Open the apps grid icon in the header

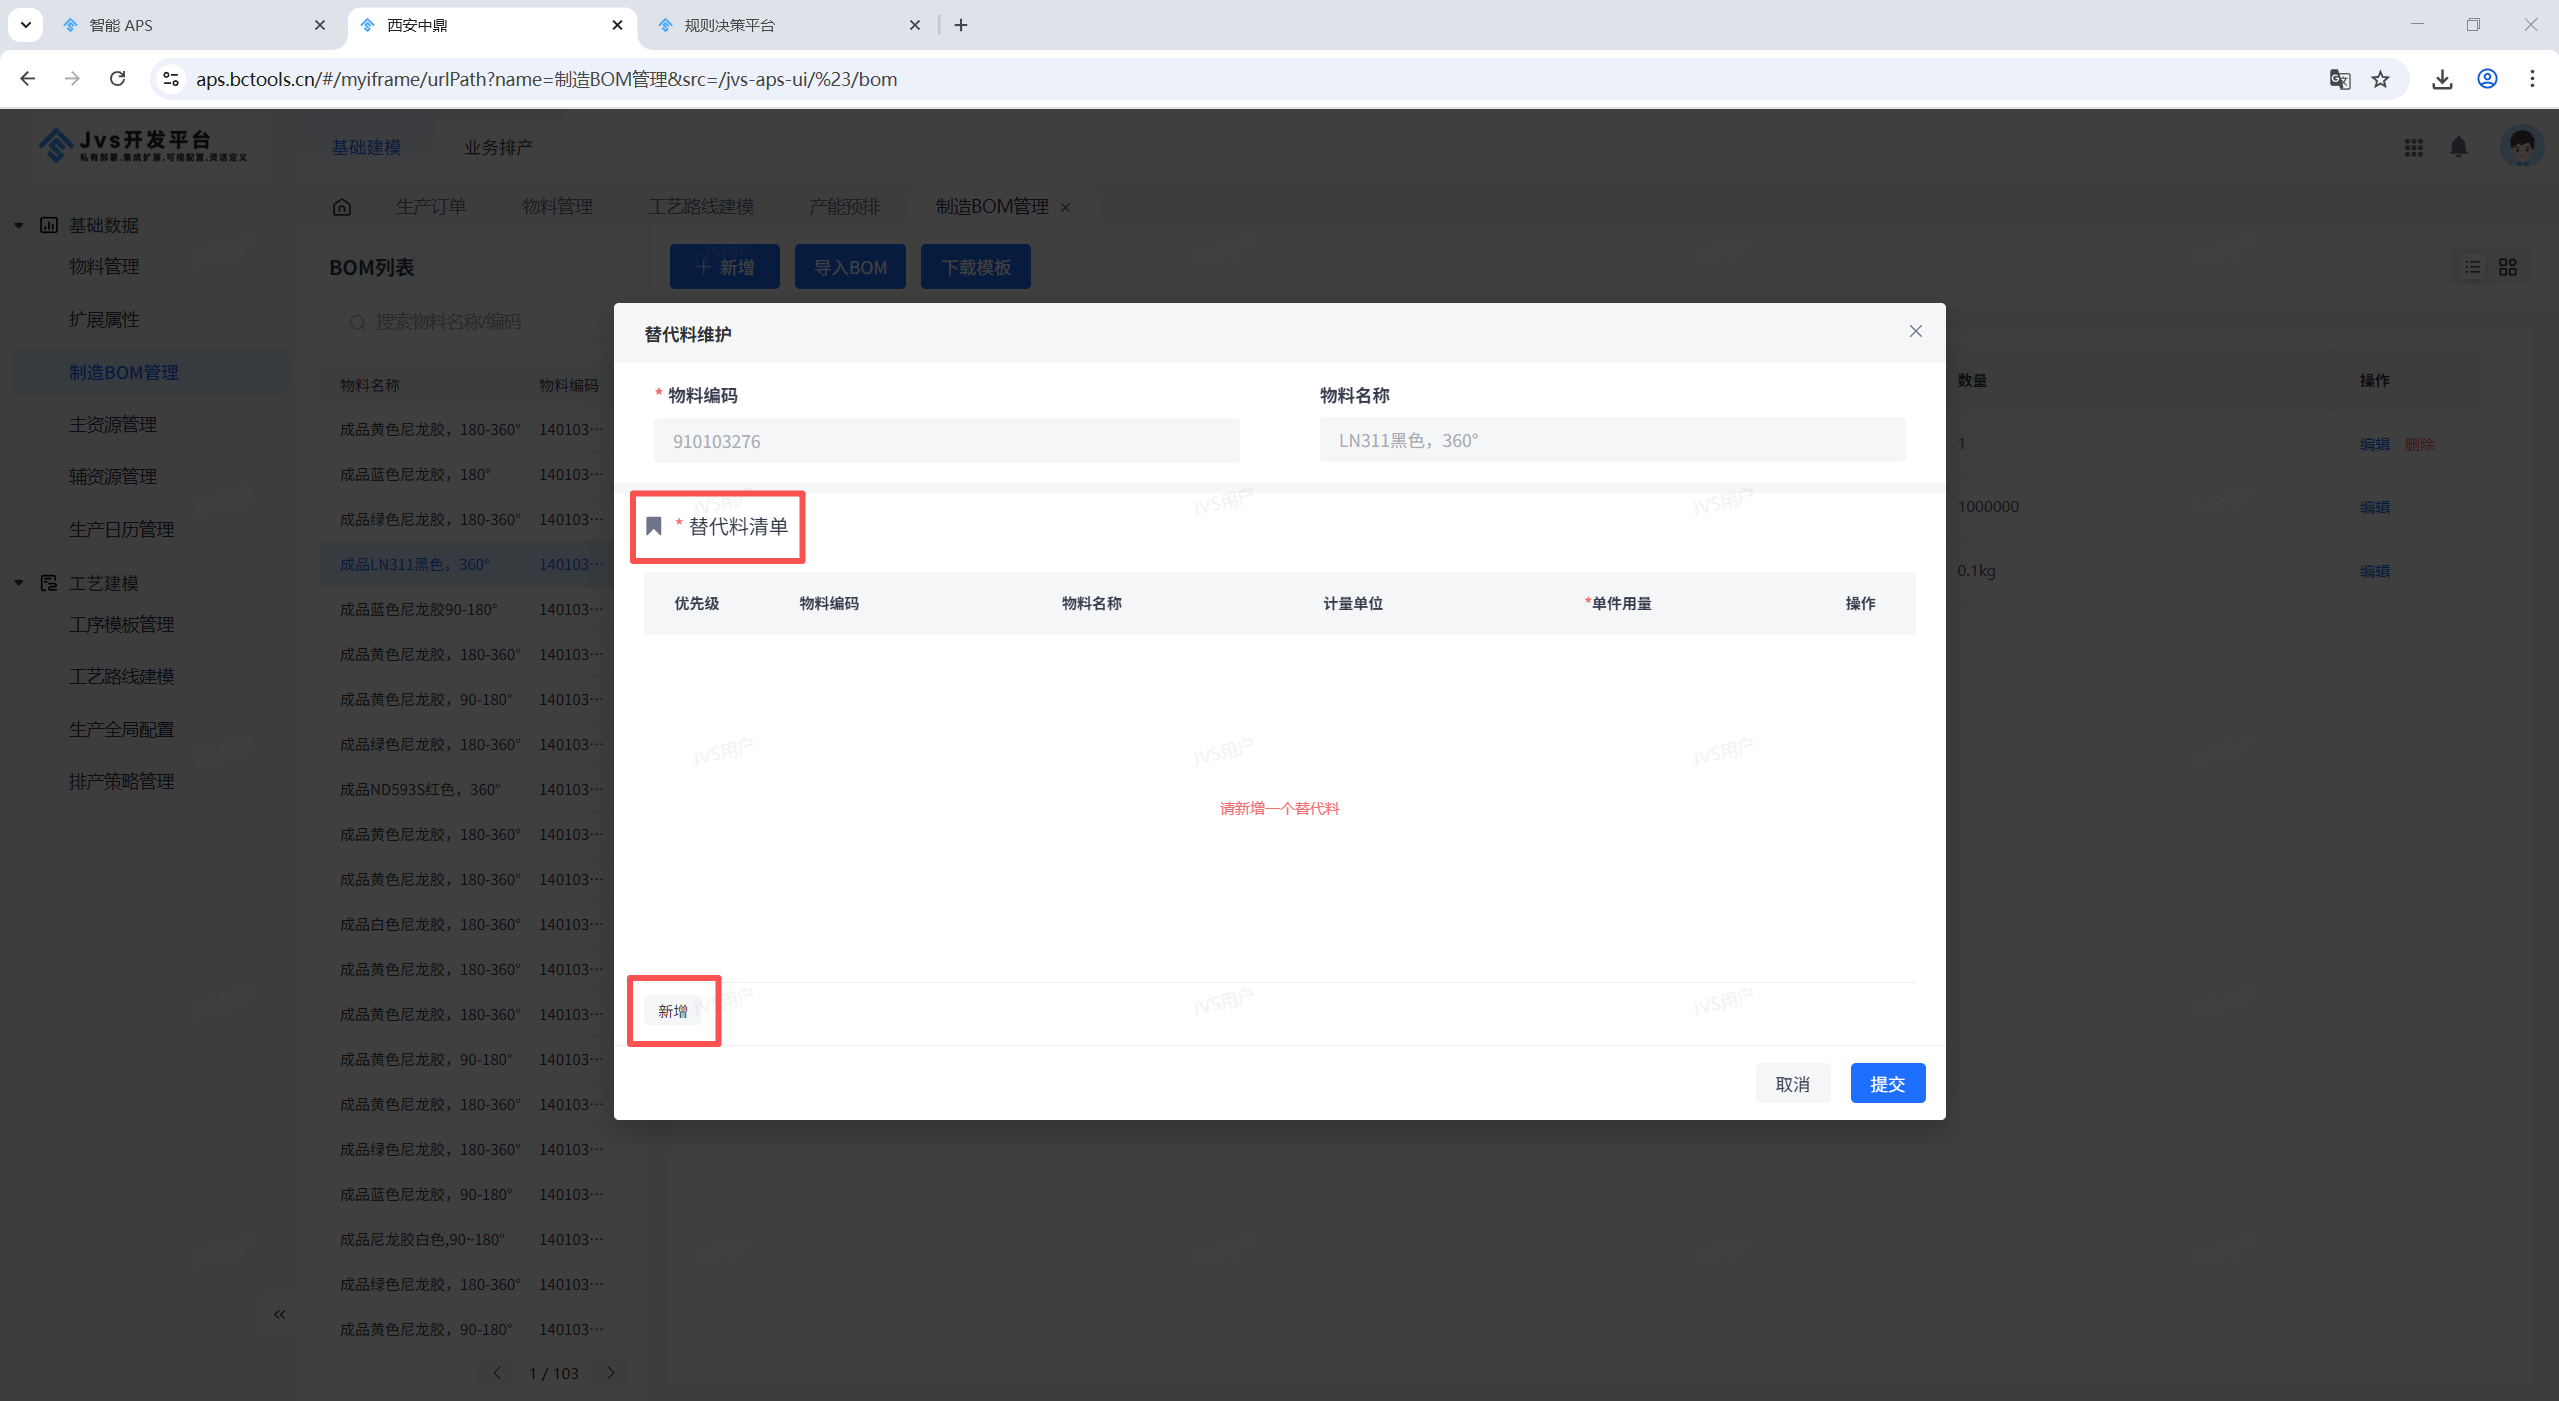pos(2413,147)
